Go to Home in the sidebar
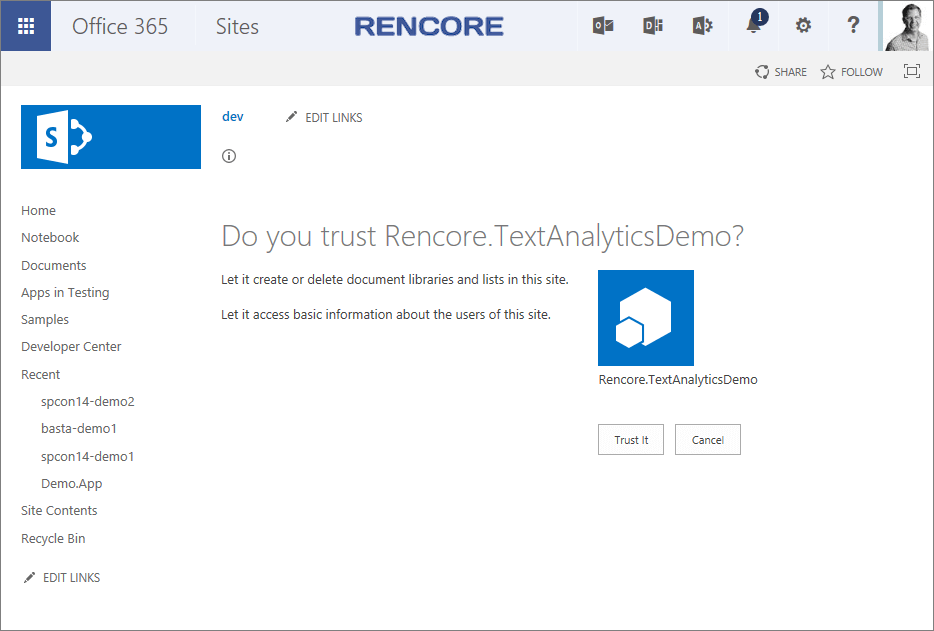934x631 pixels. click(38, 210)
